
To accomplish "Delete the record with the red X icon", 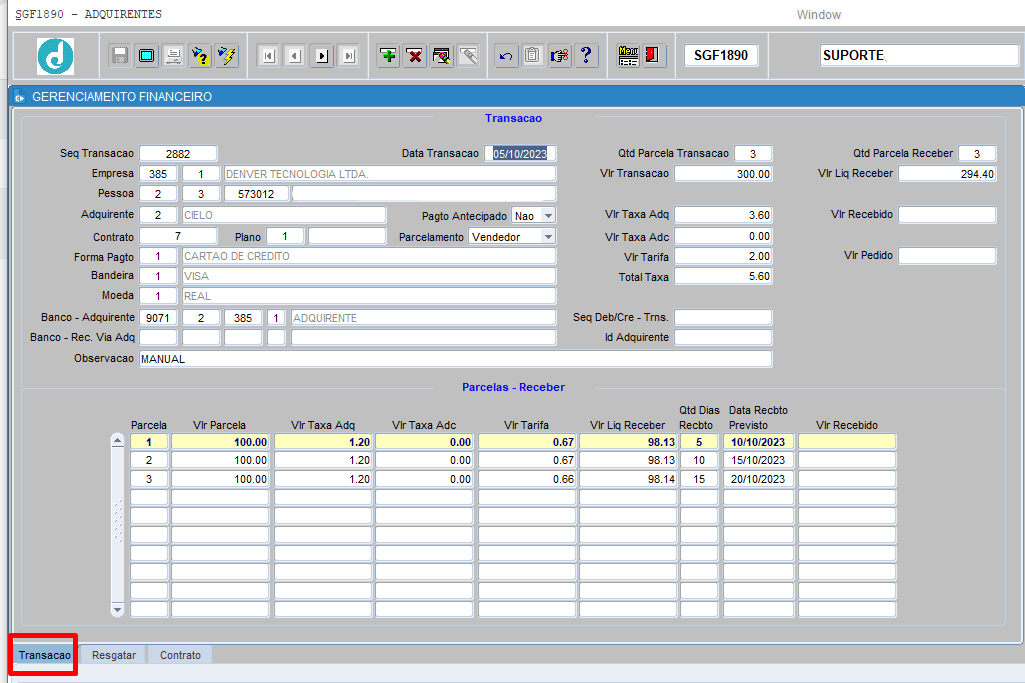I will 415,56.
